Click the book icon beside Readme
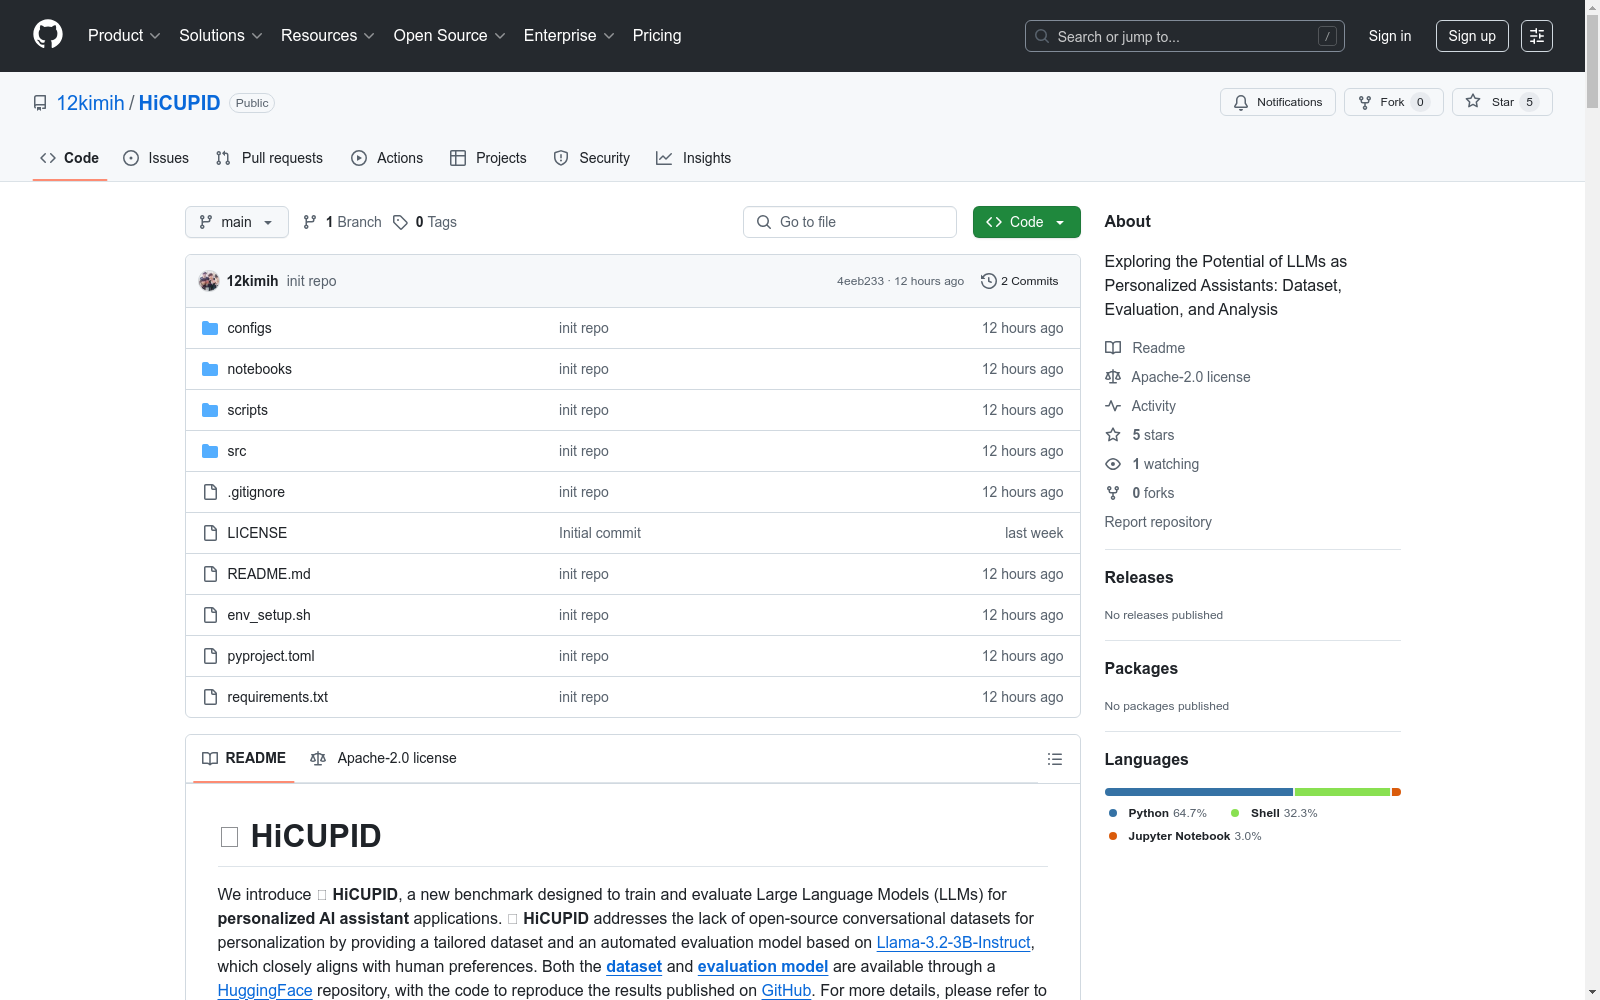The height and width of the screenshot is (1000, 1600). tap(1113, 348)
